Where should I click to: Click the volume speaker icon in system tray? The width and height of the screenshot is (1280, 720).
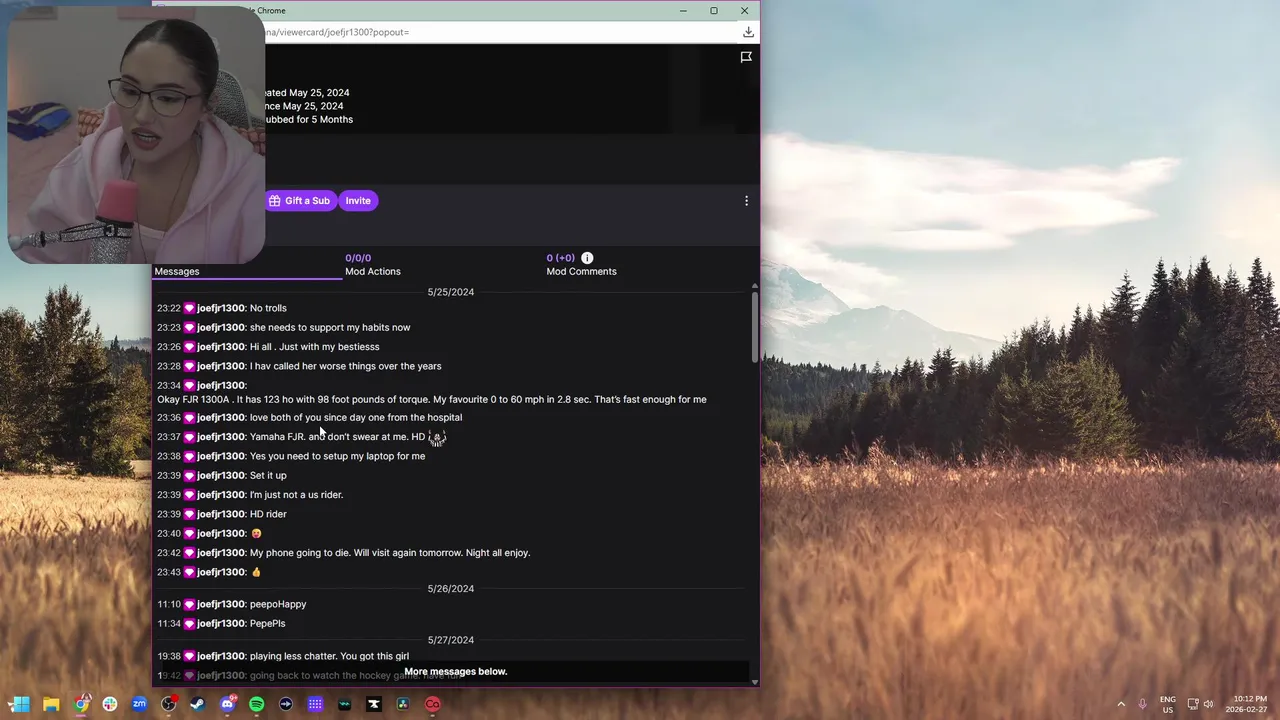click(x=1209, y=704)
